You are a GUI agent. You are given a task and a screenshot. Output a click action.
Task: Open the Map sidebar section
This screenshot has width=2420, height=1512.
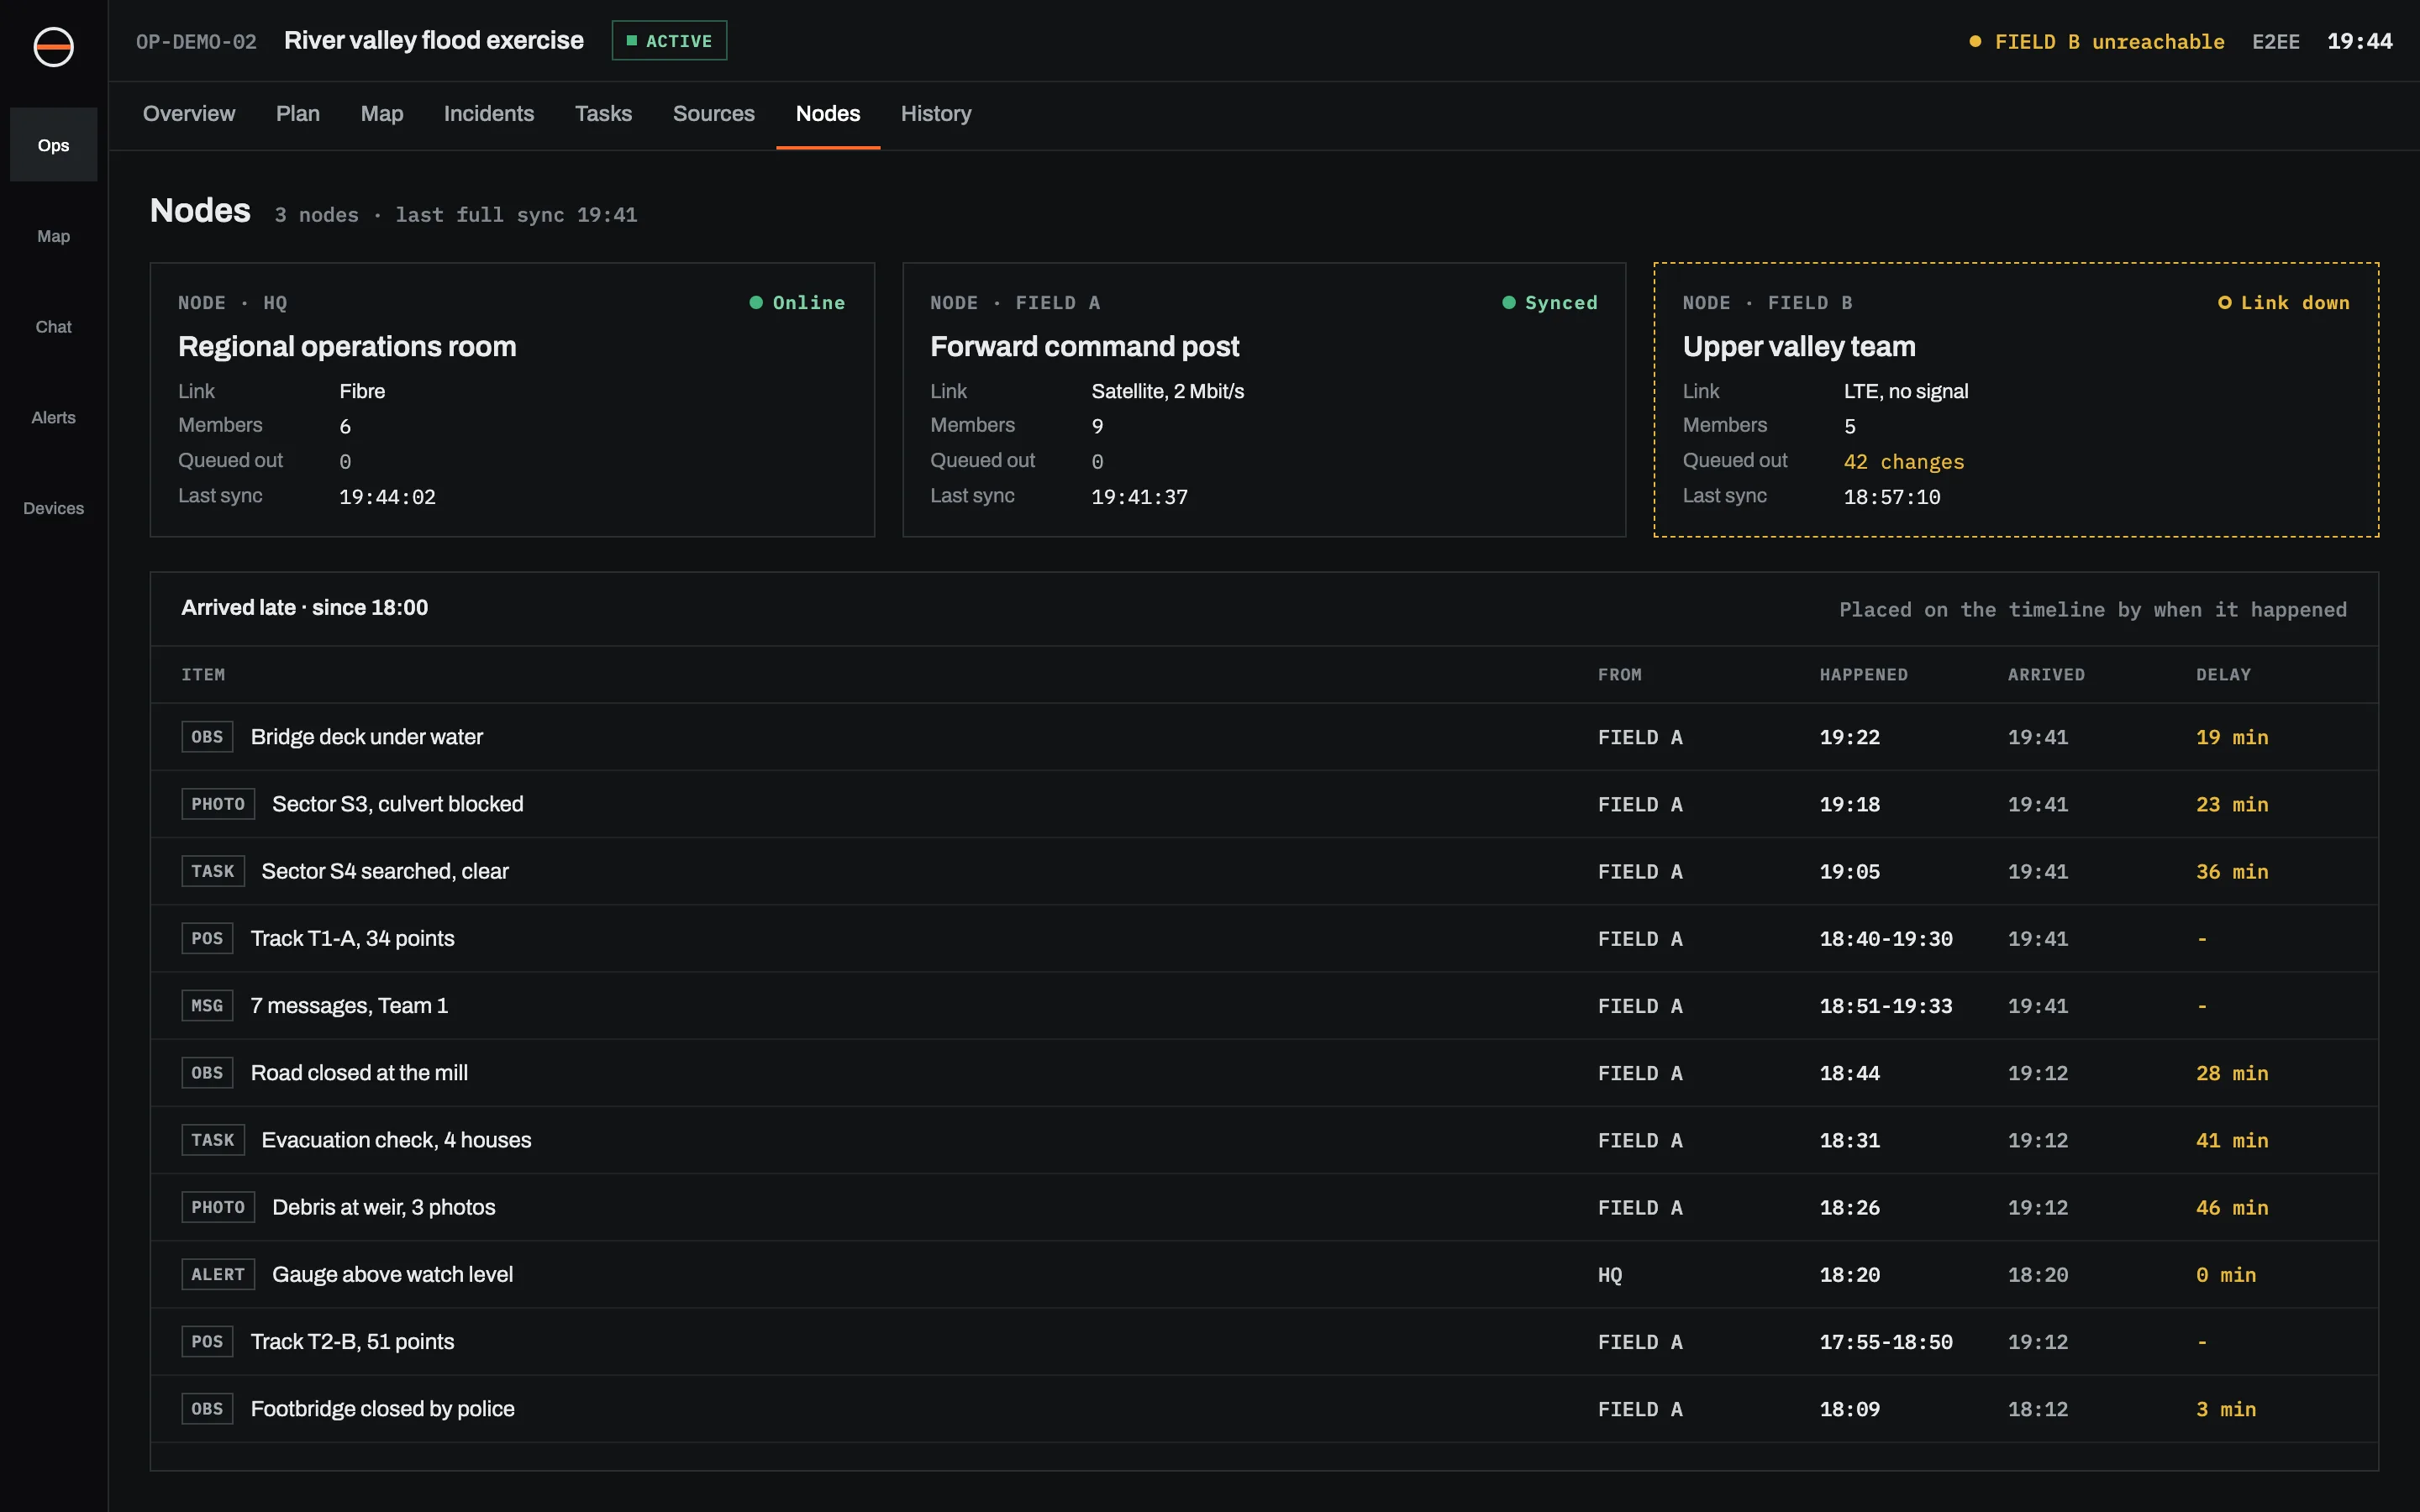coord(53,236)
